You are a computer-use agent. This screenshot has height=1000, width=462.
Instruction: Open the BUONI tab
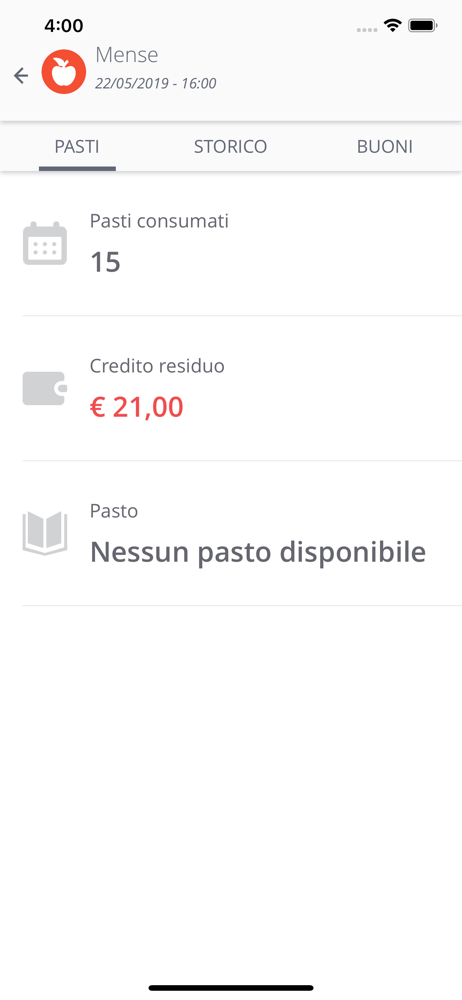tap(385, 147)
